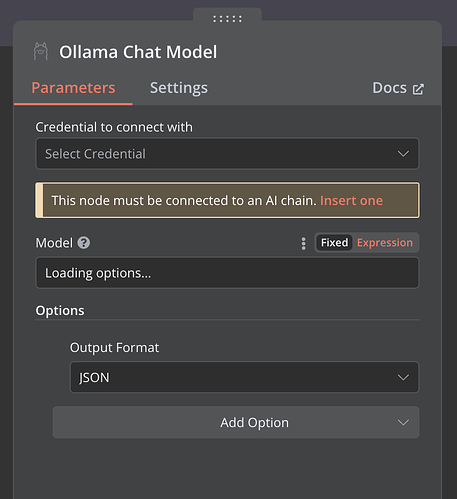This screenshot has width=457, height=499.
Task: Click the external link icon beside Docs
Action: pos(418,89)
